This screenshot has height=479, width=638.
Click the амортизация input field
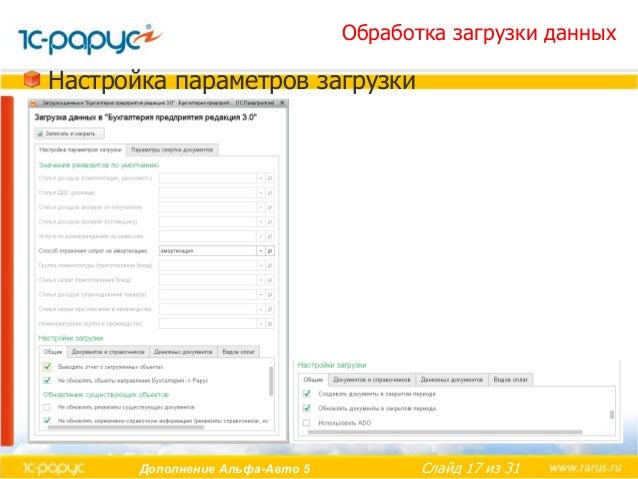pos(208,251)
